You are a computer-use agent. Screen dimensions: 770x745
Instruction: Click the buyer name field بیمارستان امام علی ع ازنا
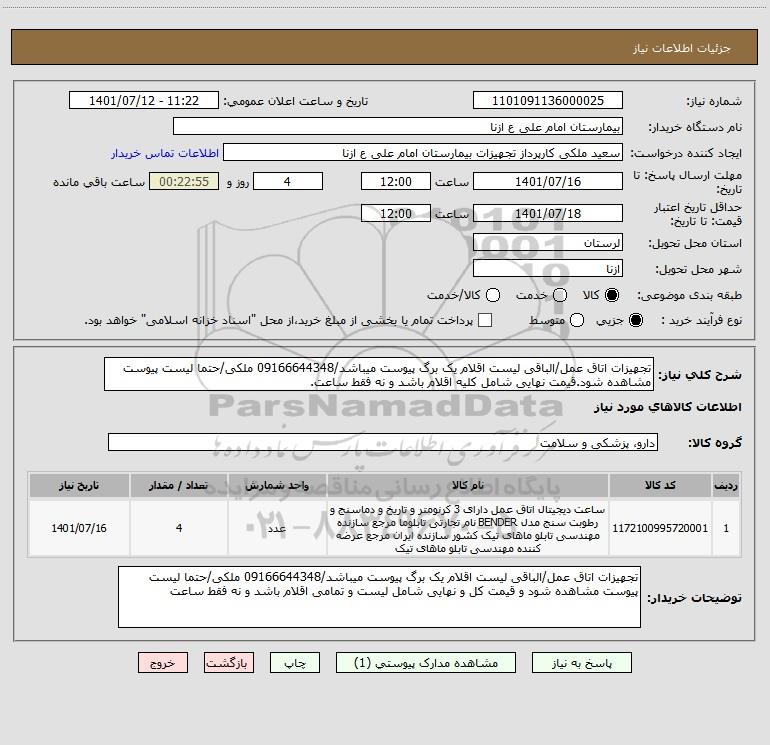pyautogui.click(x=398, y=127)
